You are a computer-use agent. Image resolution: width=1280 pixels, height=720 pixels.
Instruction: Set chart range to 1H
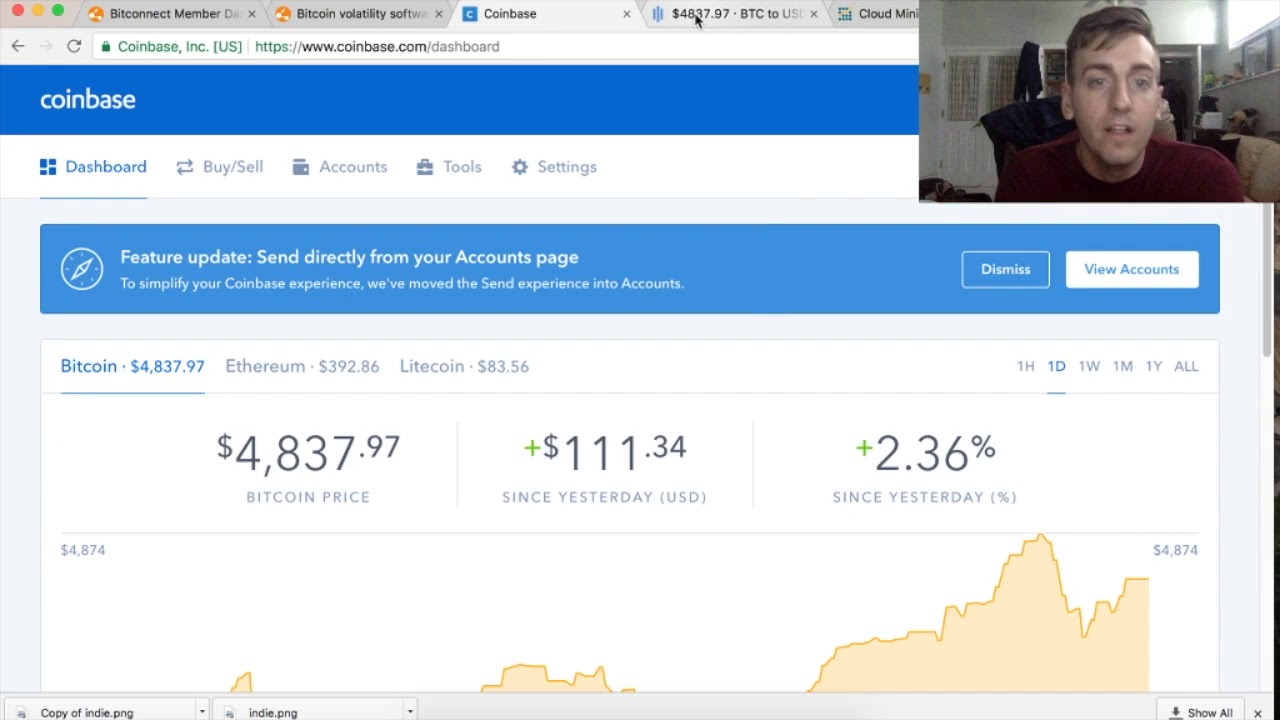point(1026,366)
